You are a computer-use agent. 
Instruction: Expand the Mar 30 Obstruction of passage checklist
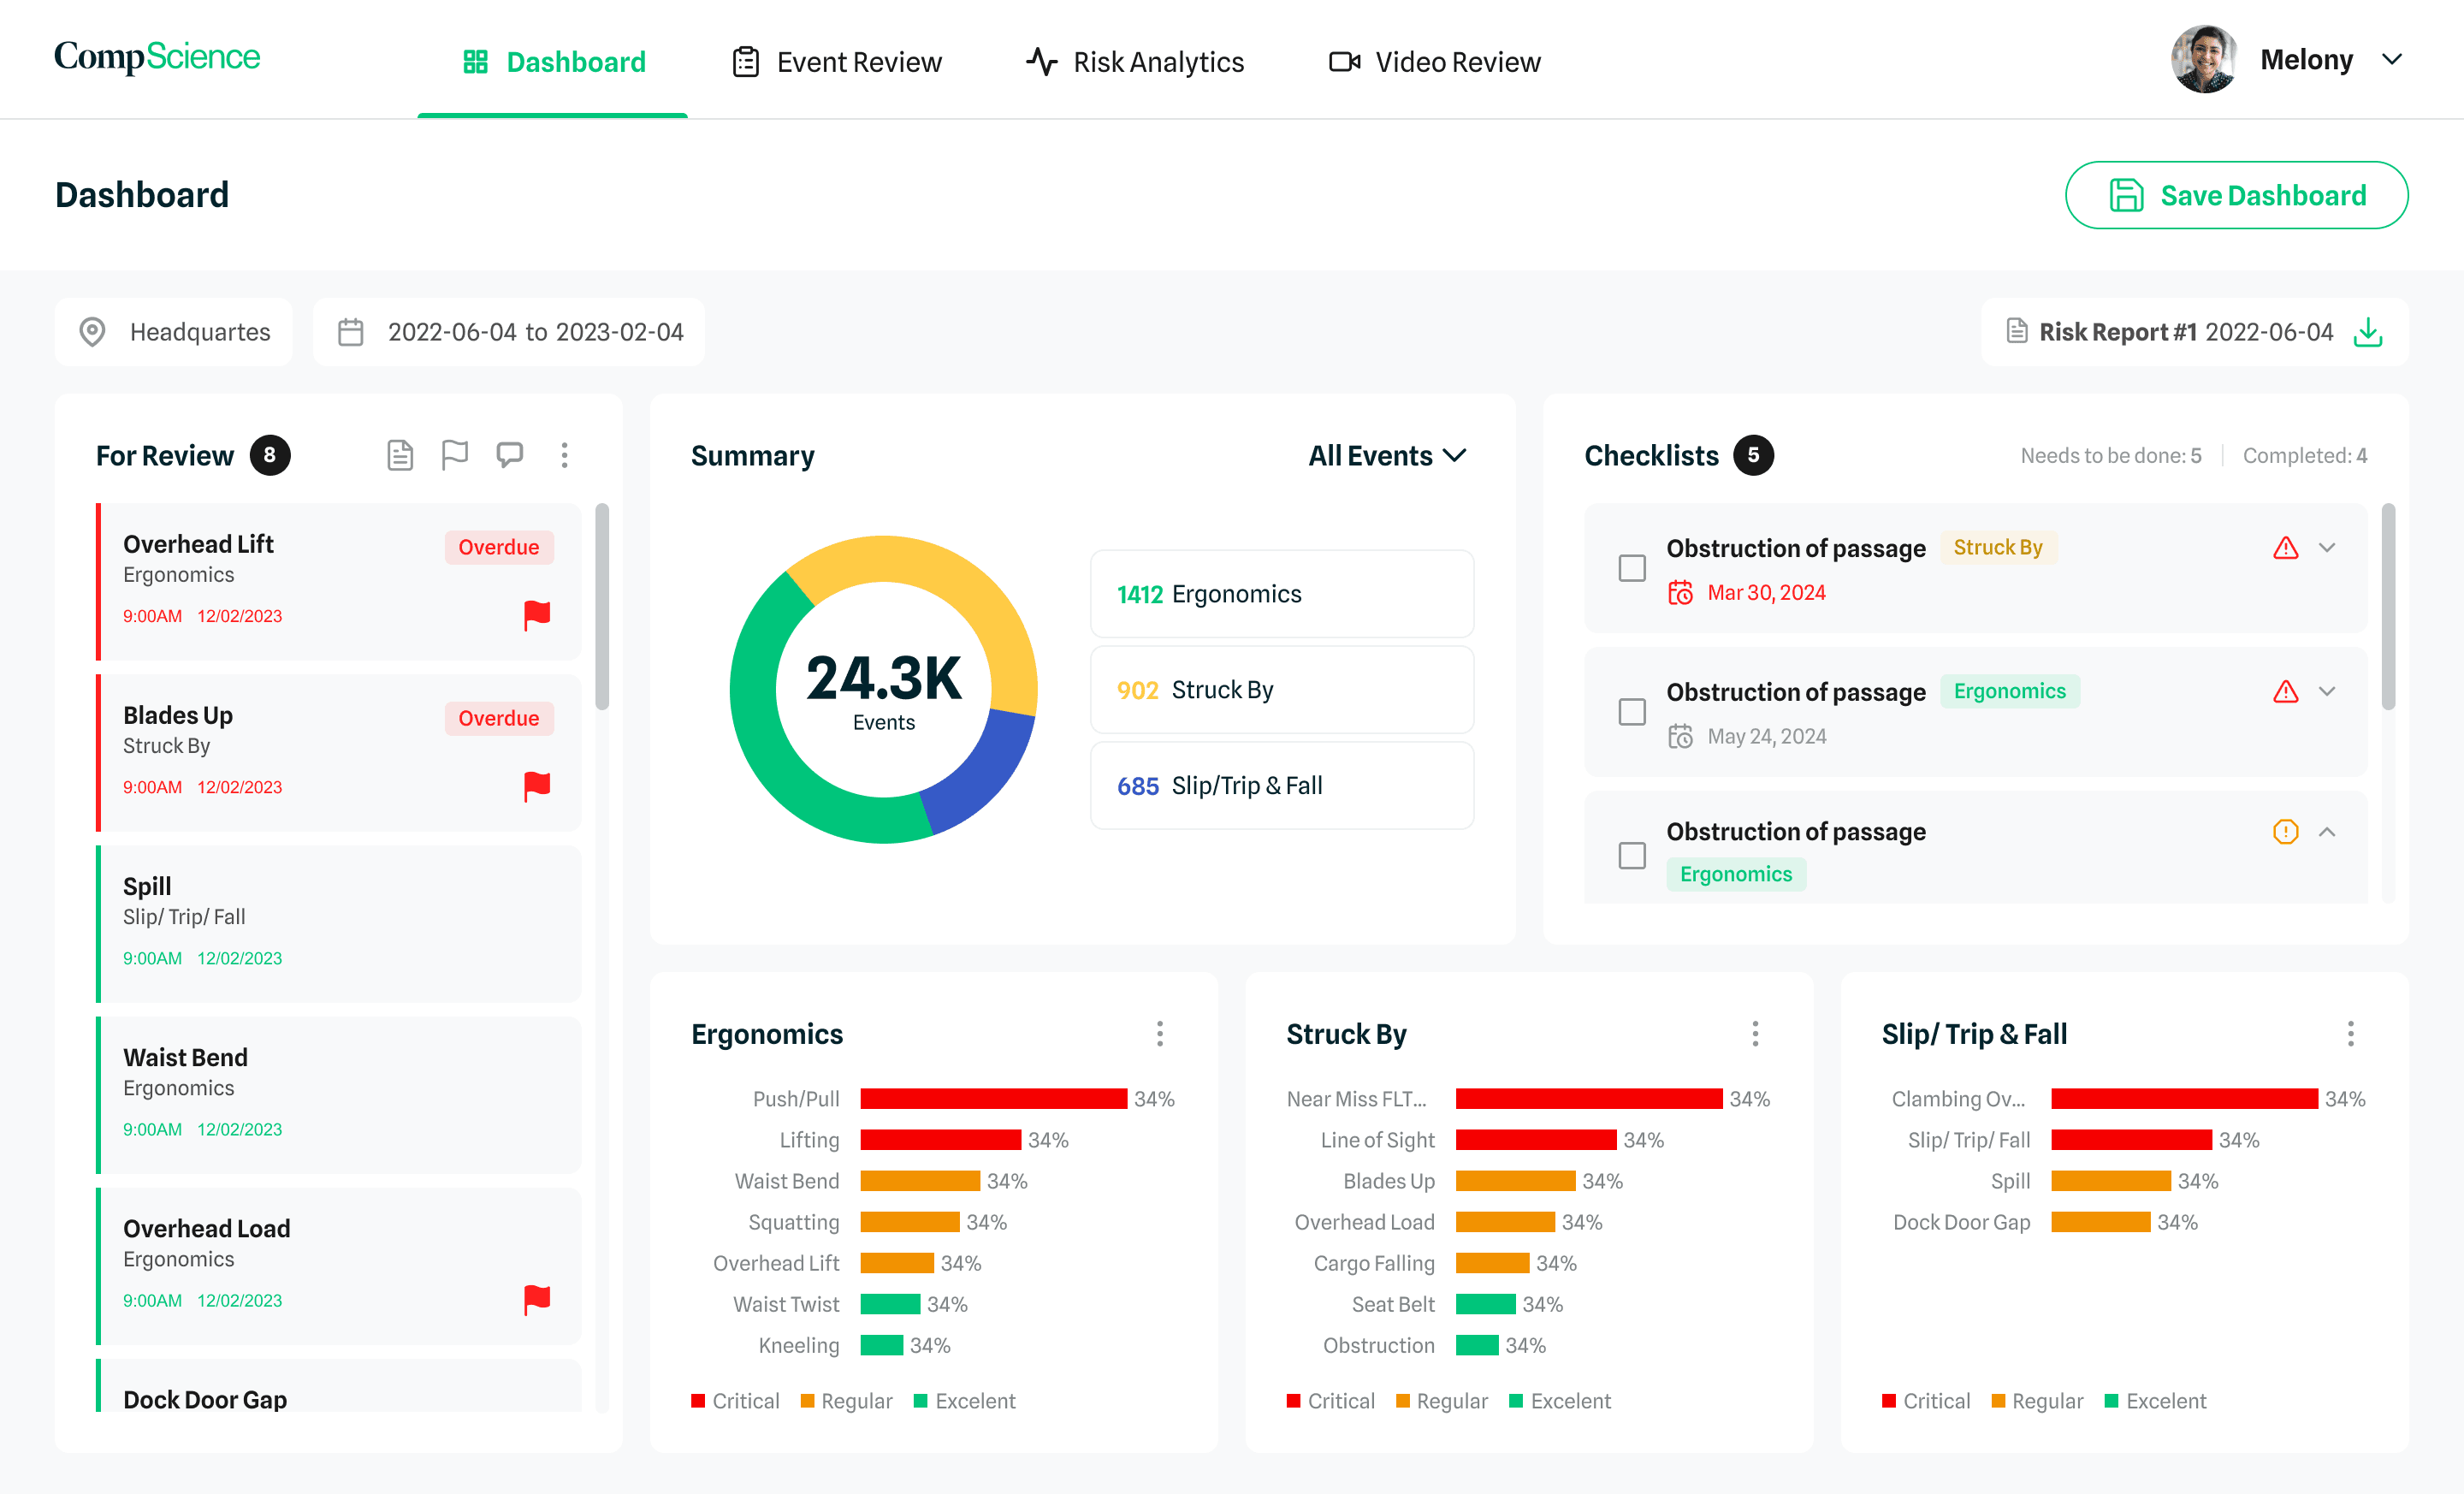[x=2327, y=548]
